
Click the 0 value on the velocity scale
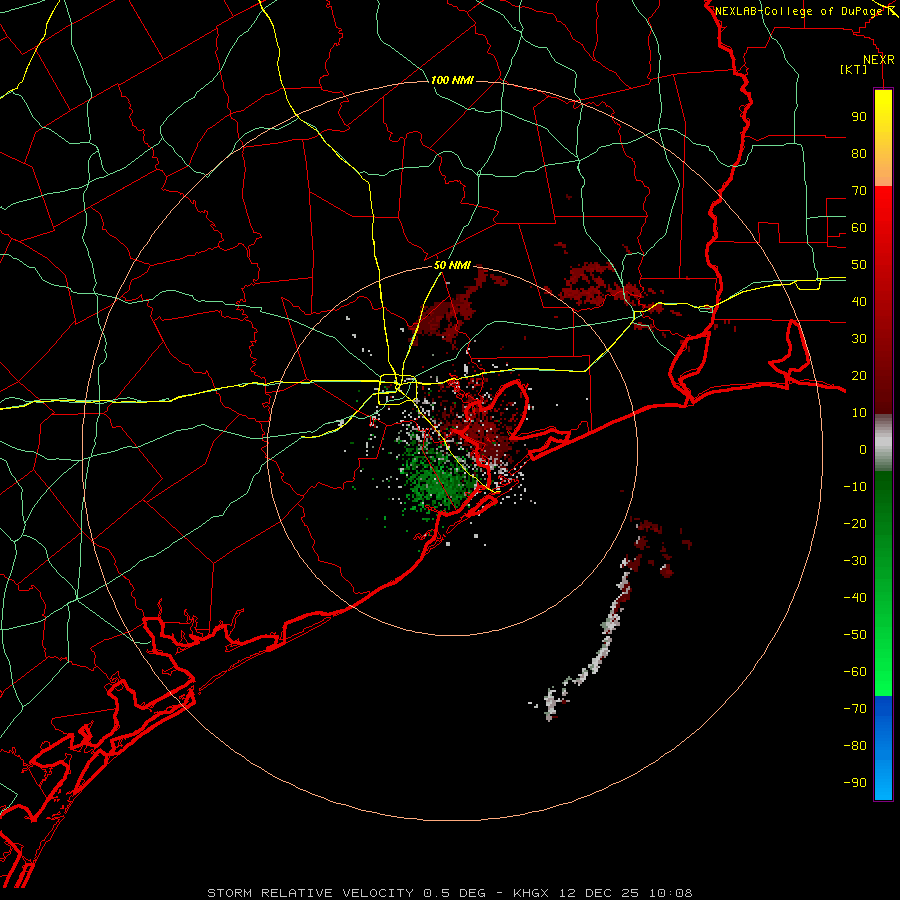[x=863, y=450]
